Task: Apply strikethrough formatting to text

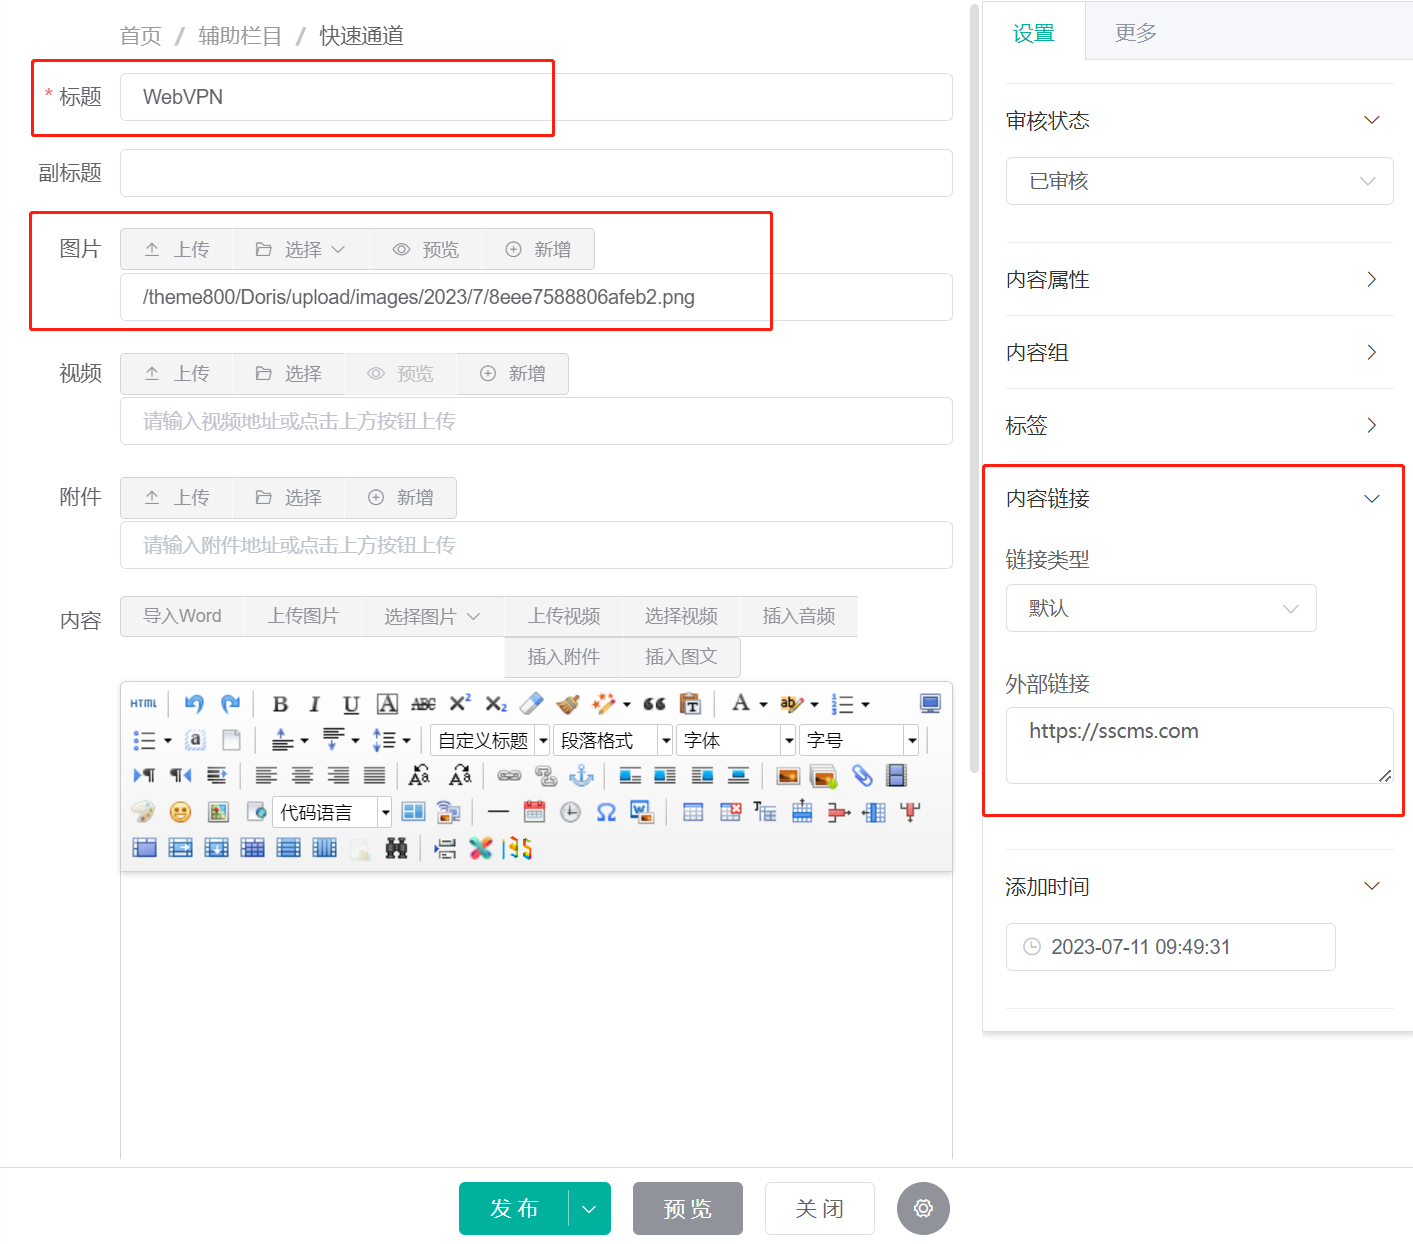Action: click(423, 703)
